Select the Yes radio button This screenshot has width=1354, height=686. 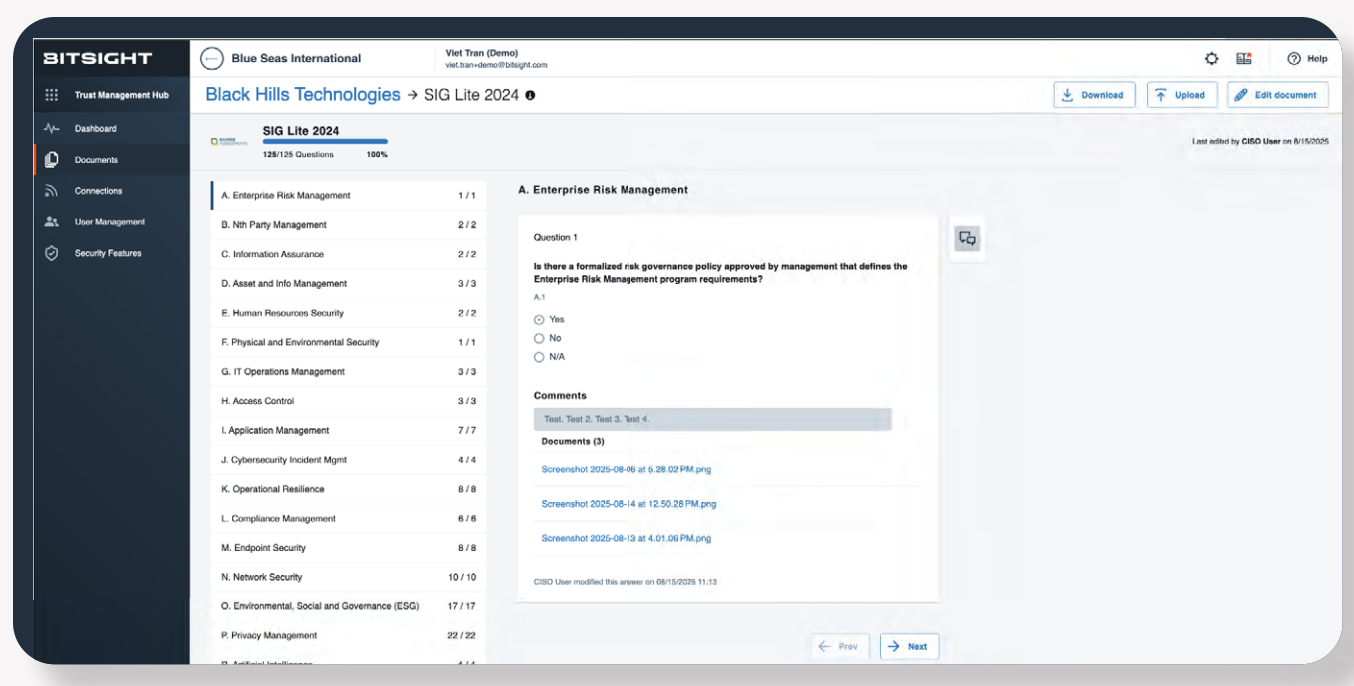coord(539,320)
